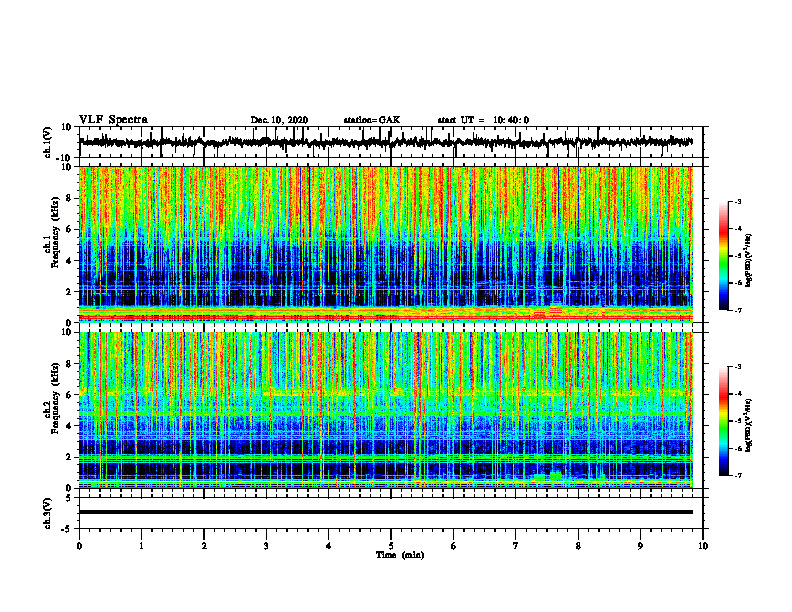This screenshot has width=792, height=612.
Task: Click the black ch.3 flat trace line
Action: 386,512
